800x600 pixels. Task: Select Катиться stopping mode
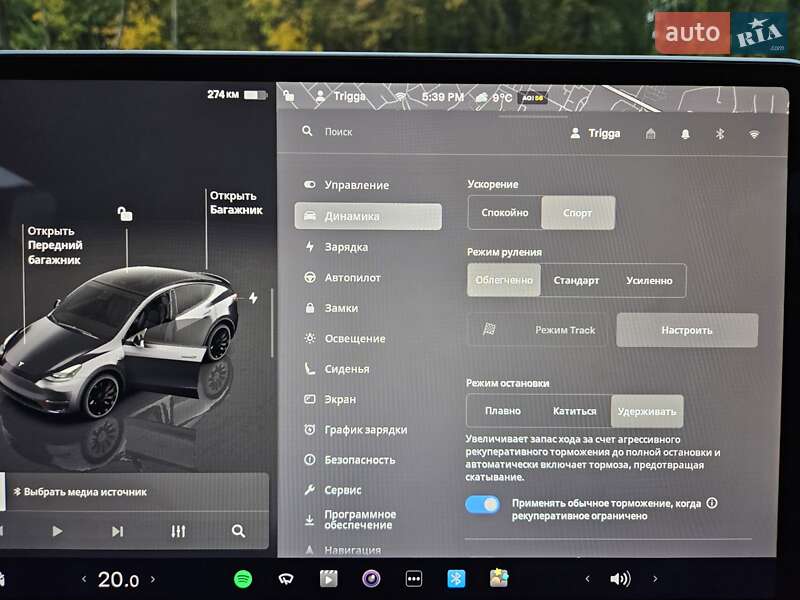574,411
